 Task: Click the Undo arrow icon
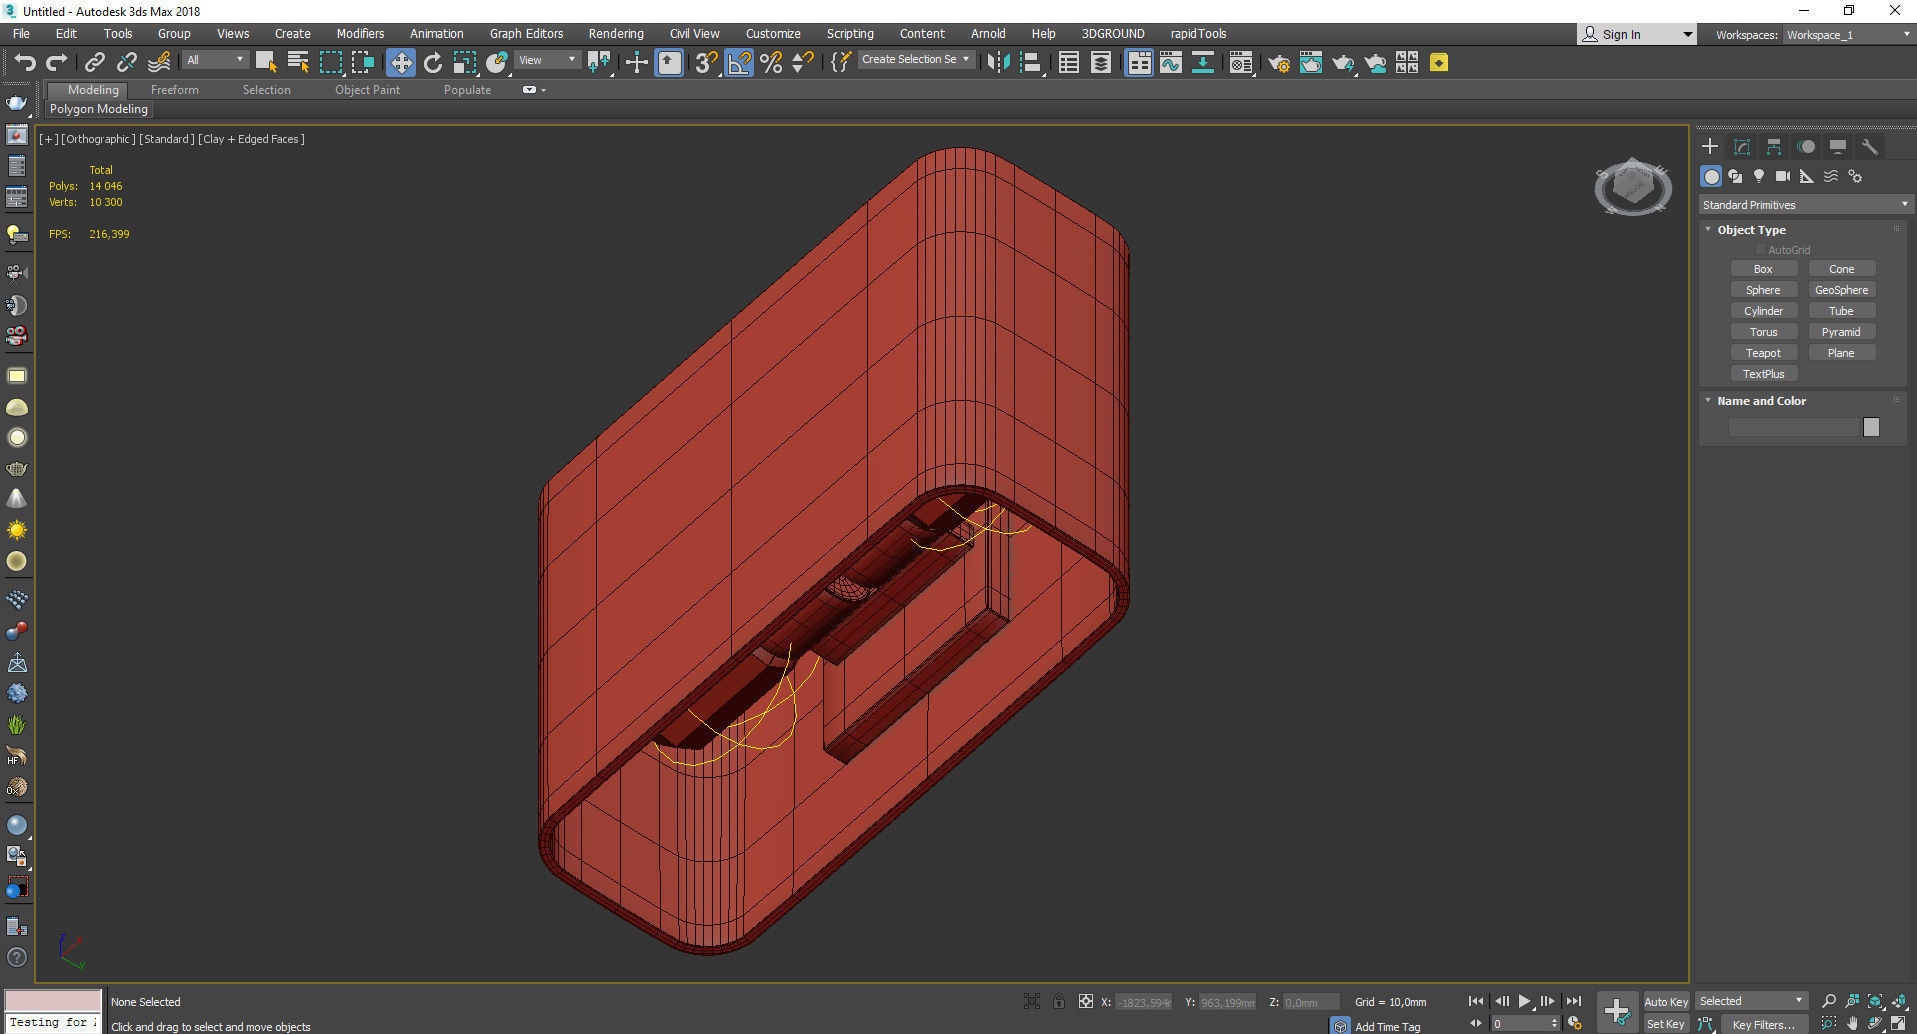coord(24,63)
